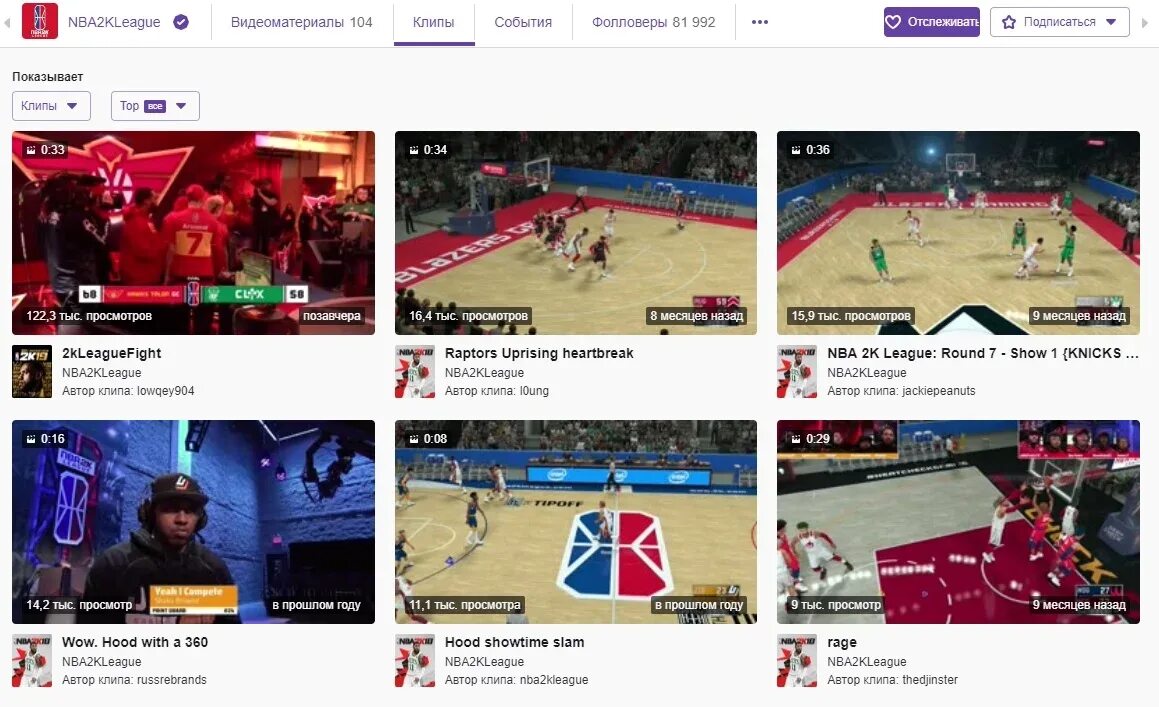Play the Raptors Uprising heartbreak thumbnail
The height and width of the screenshot is (707, 1159).
click(576, 233)
